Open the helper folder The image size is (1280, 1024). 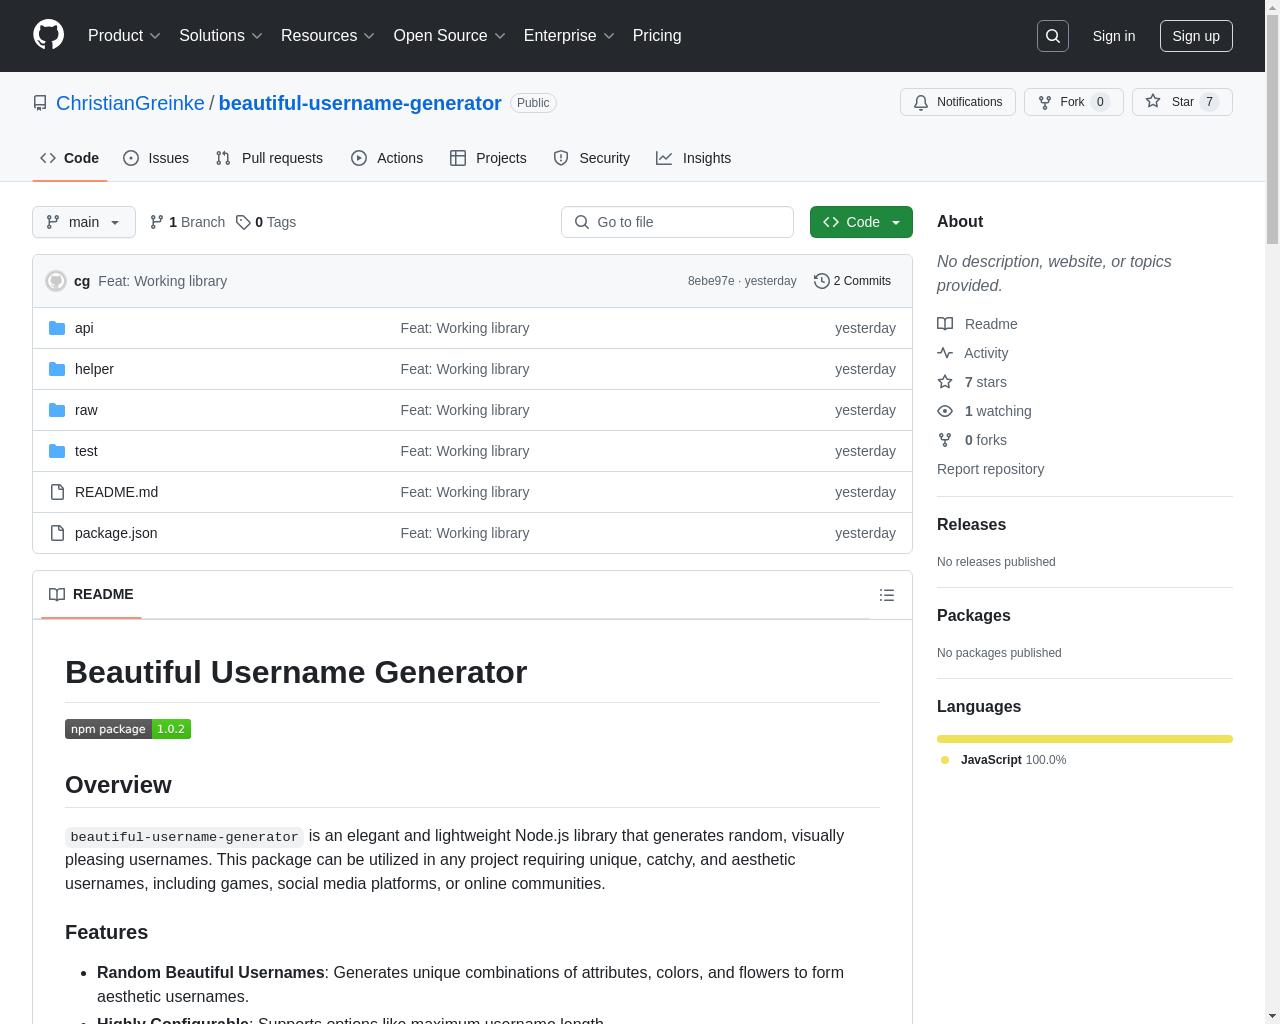coord(94,369)
